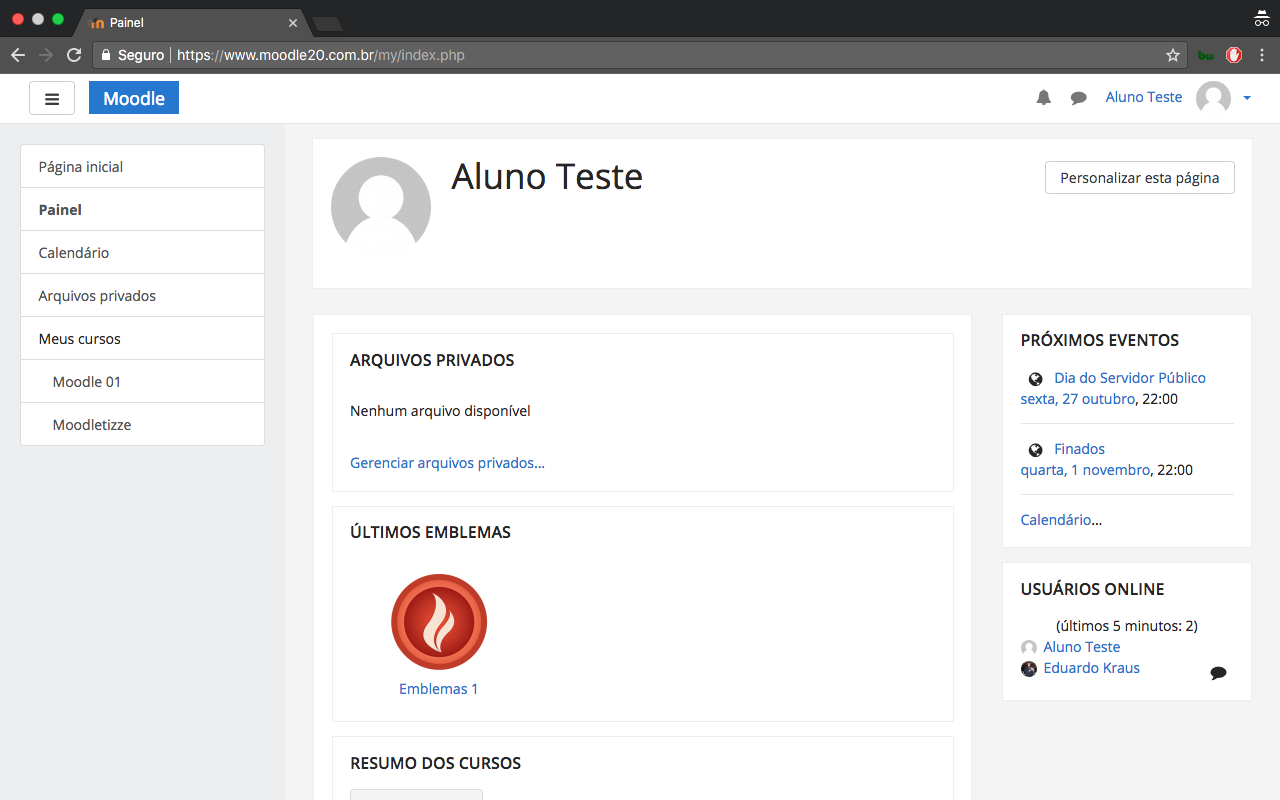
Task: Click the red flame badge image
Action: (x=439, y=622)
